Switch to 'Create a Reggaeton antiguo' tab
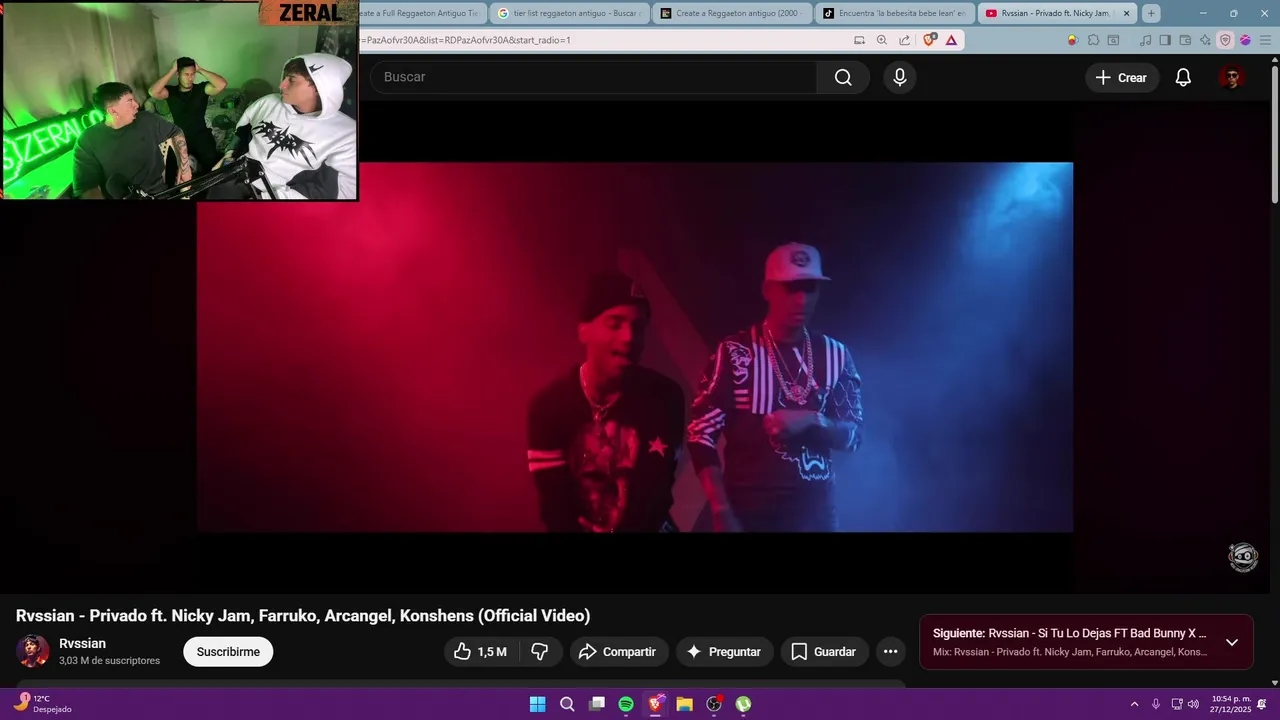The image size is (1280, 720). click(x=733, y=13)
